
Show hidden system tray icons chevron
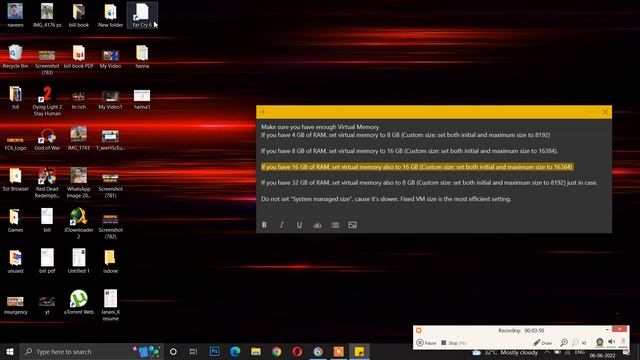point(547,352)
